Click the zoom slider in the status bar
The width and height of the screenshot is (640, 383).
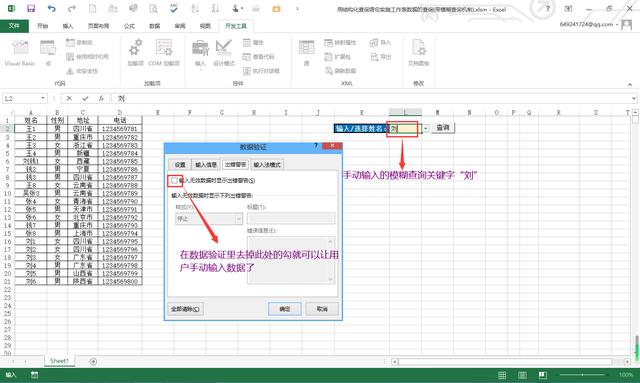pos(582,375)
